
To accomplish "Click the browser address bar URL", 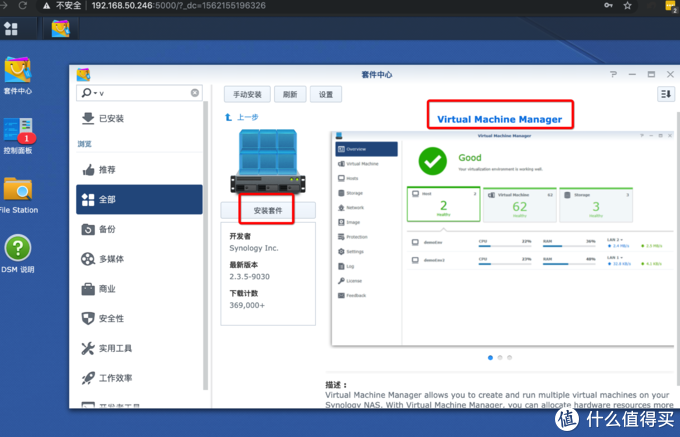I will click(x=179, y=6).
